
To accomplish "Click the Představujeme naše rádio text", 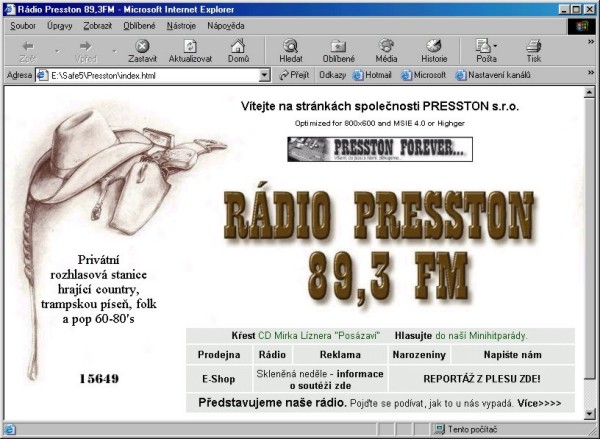I will (x=272, y=403).
